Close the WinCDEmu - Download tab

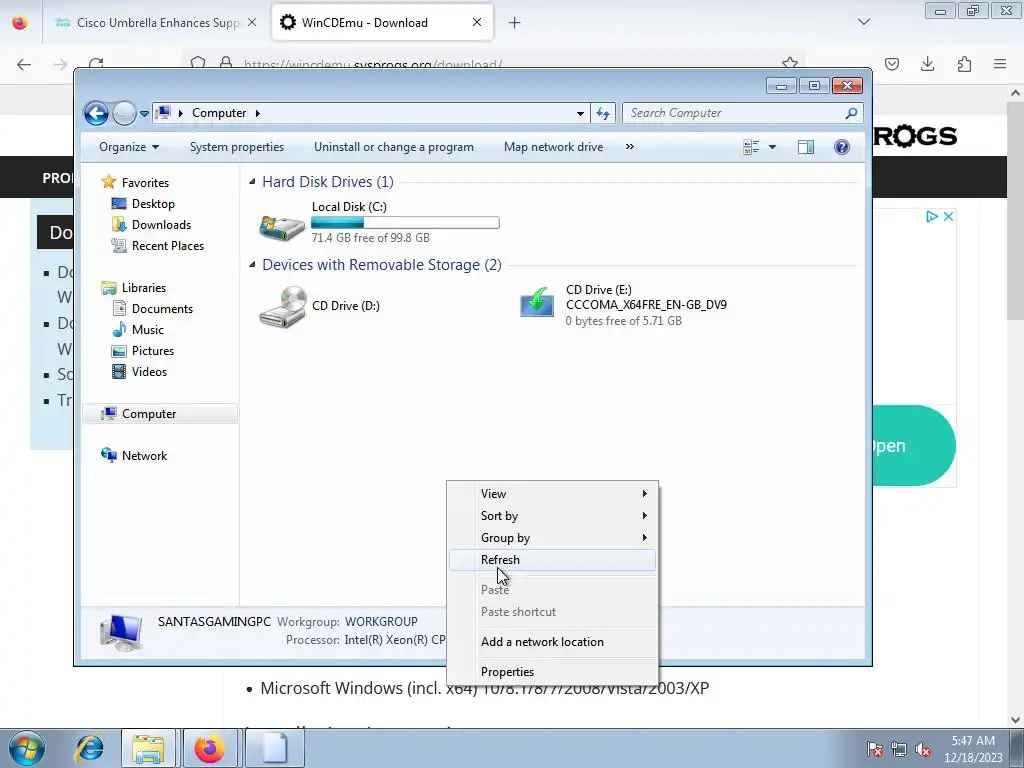[477, 22]
